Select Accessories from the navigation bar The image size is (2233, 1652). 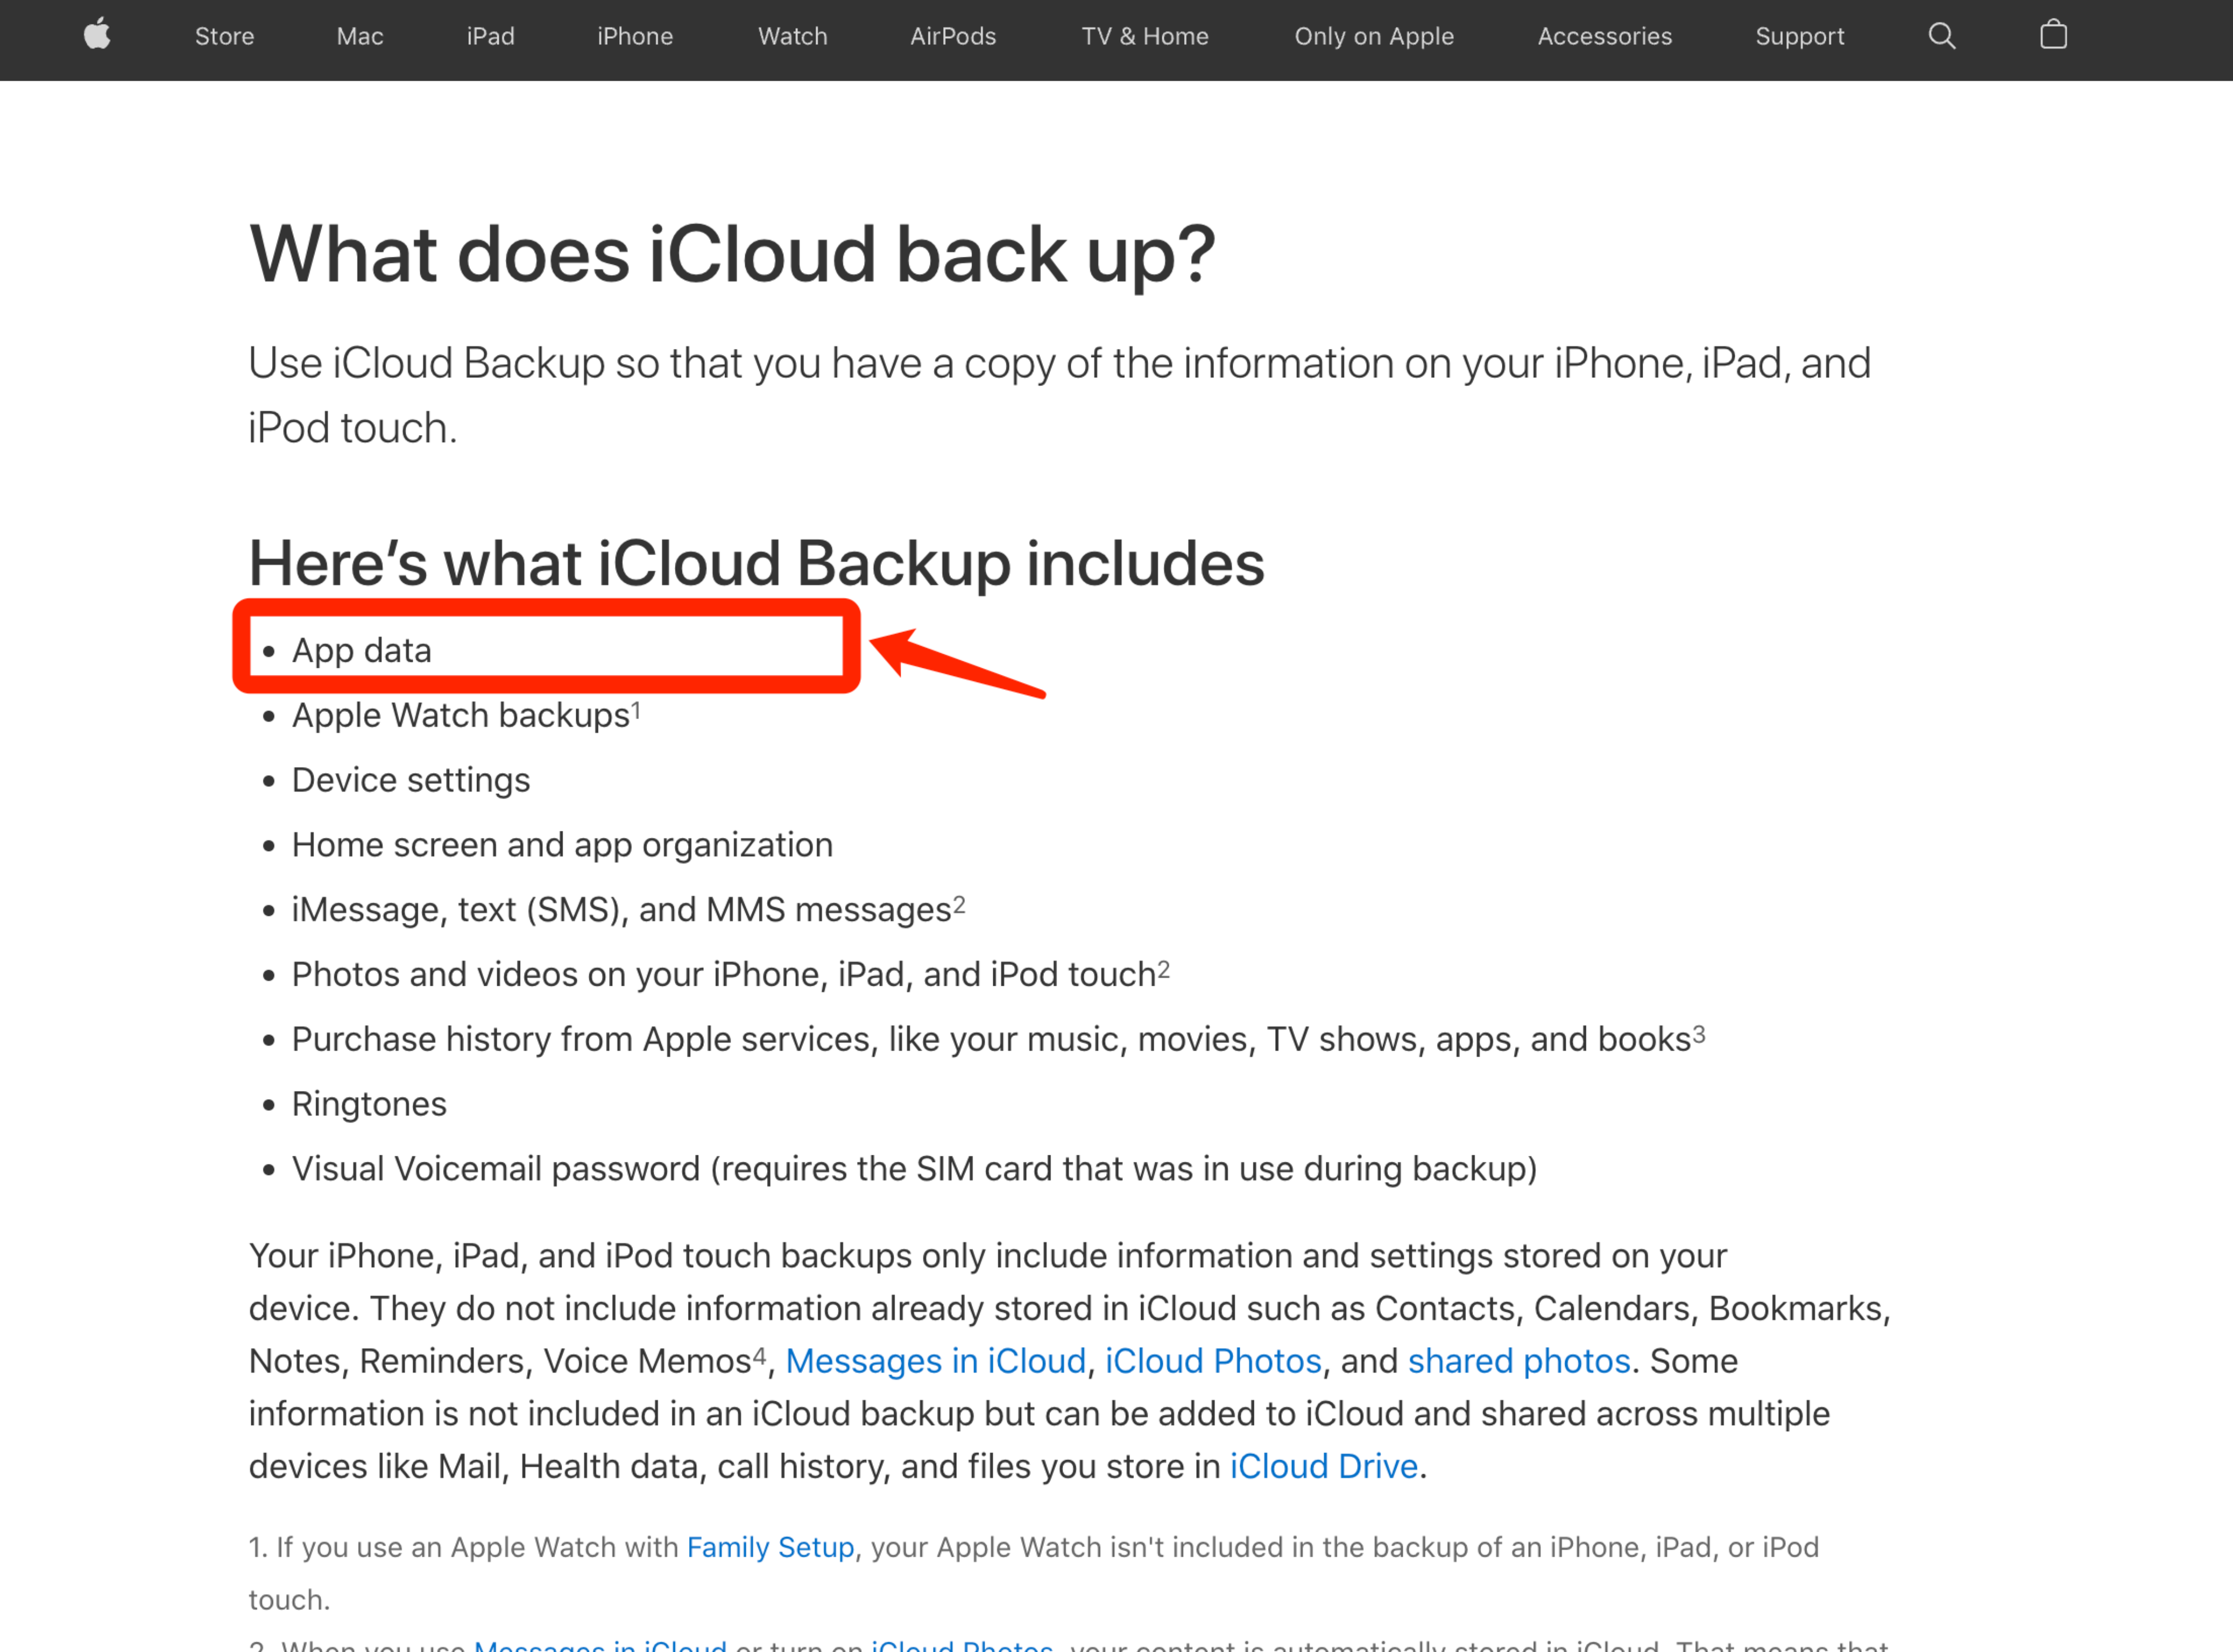(x=1604, y=36)
